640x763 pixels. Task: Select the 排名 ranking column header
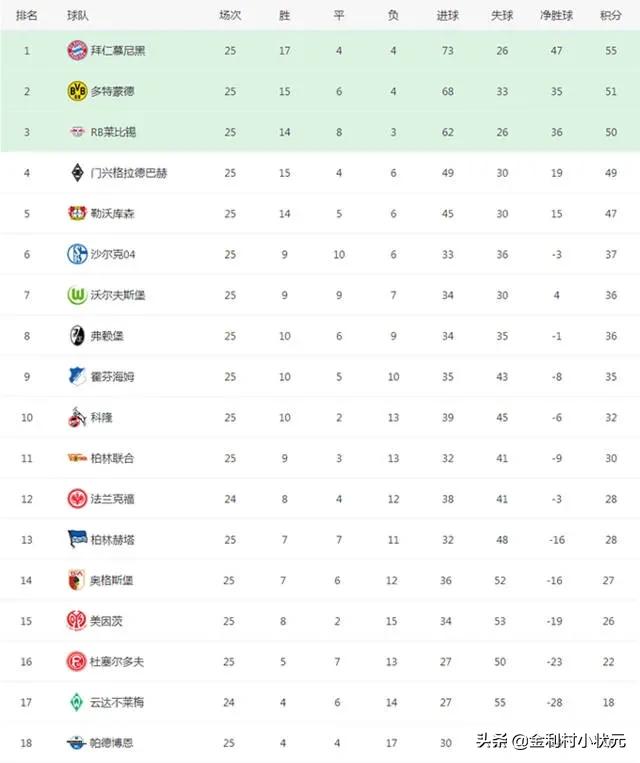[27, 16]
